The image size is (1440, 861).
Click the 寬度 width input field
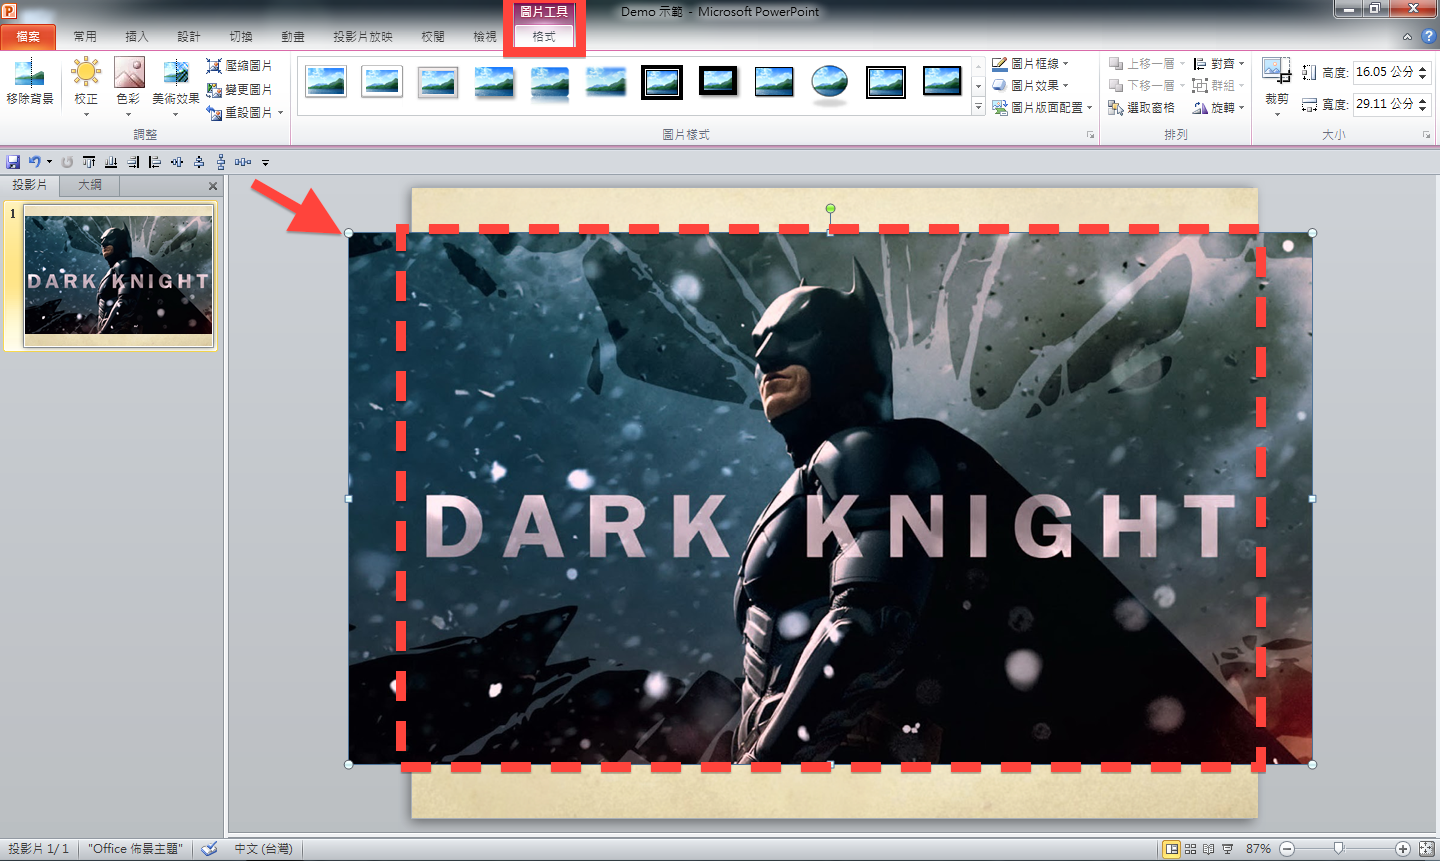[x=1384, y=104]
